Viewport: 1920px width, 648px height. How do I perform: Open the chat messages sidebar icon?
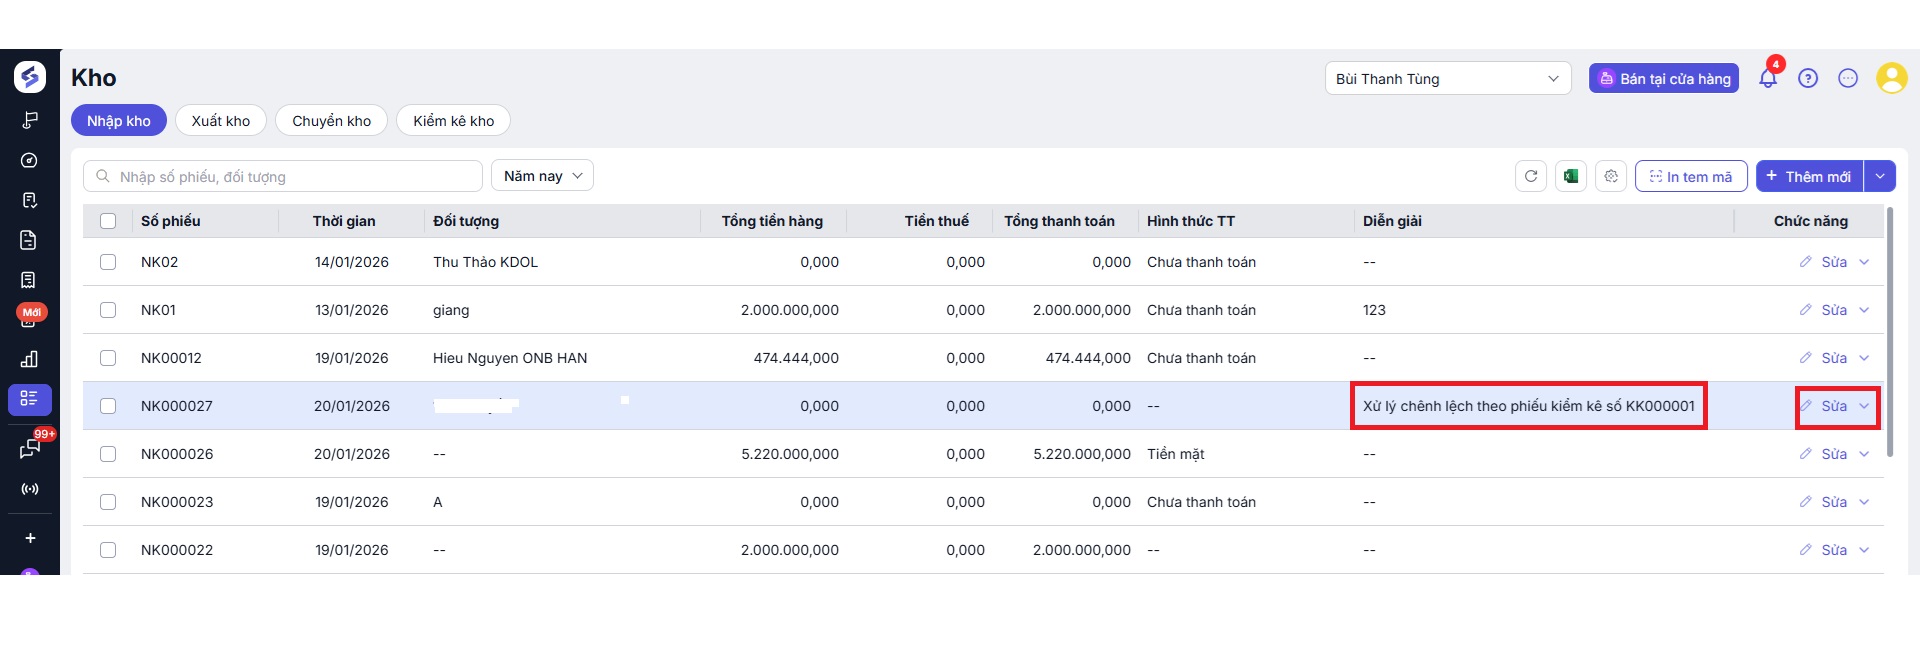click(29, 449)
